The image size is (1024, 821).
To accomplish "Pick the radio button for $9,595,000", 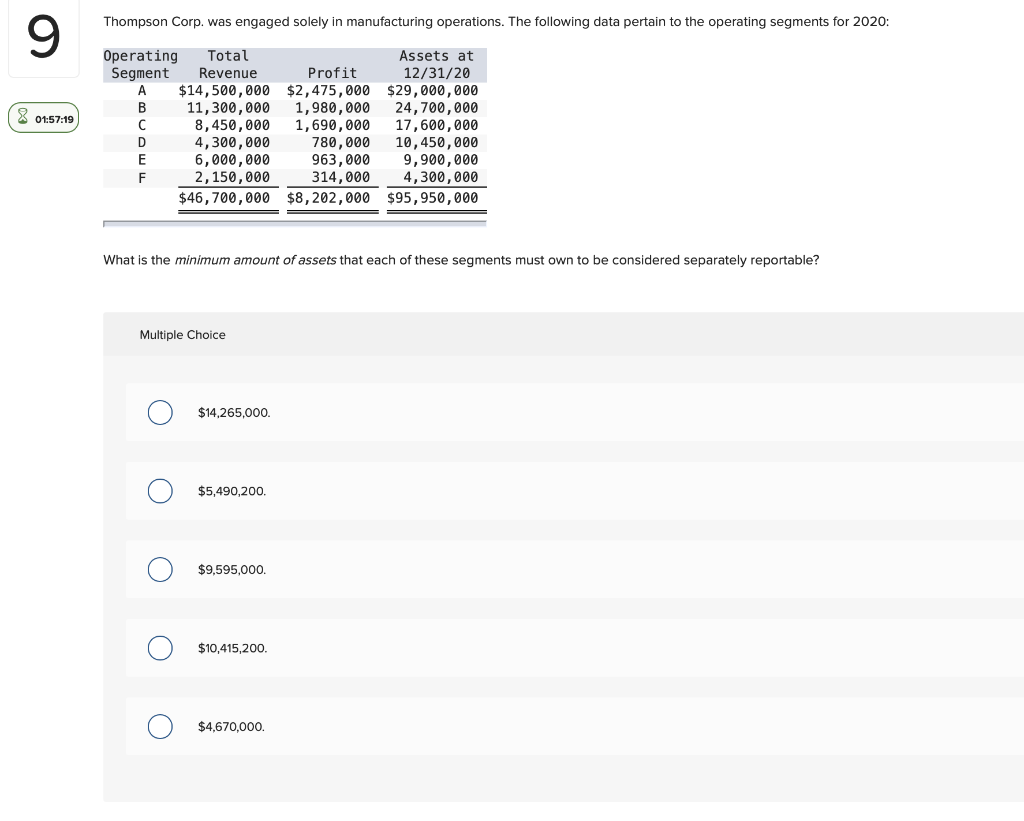I will coord(160,570).
